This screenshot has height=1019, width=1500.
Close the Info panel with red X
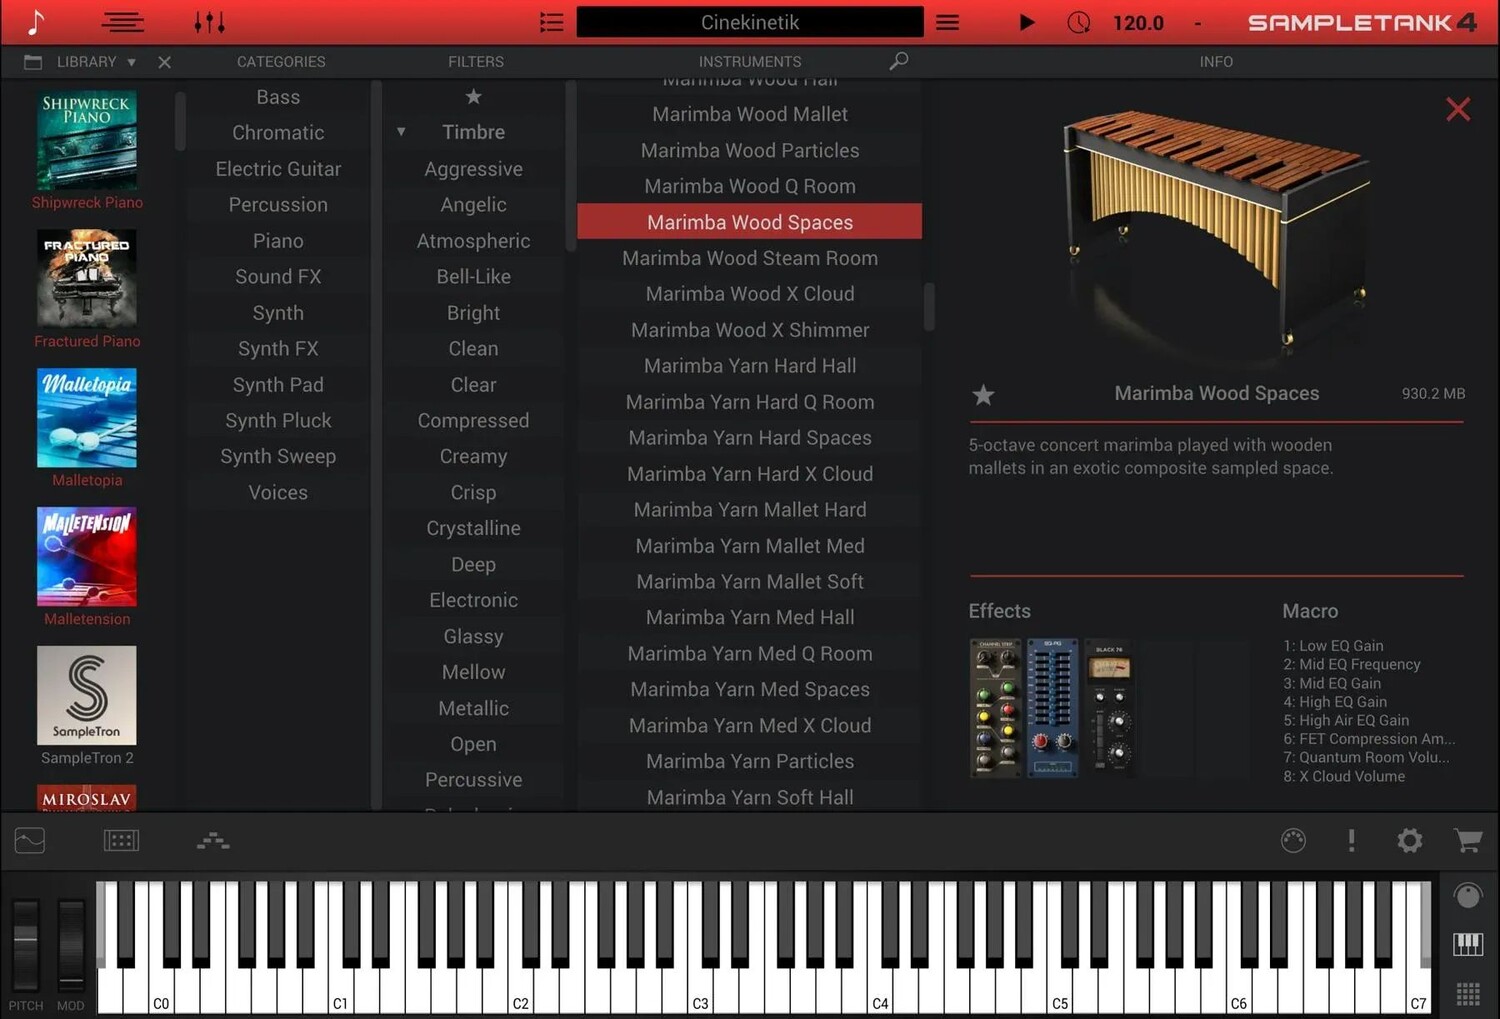1458,109
